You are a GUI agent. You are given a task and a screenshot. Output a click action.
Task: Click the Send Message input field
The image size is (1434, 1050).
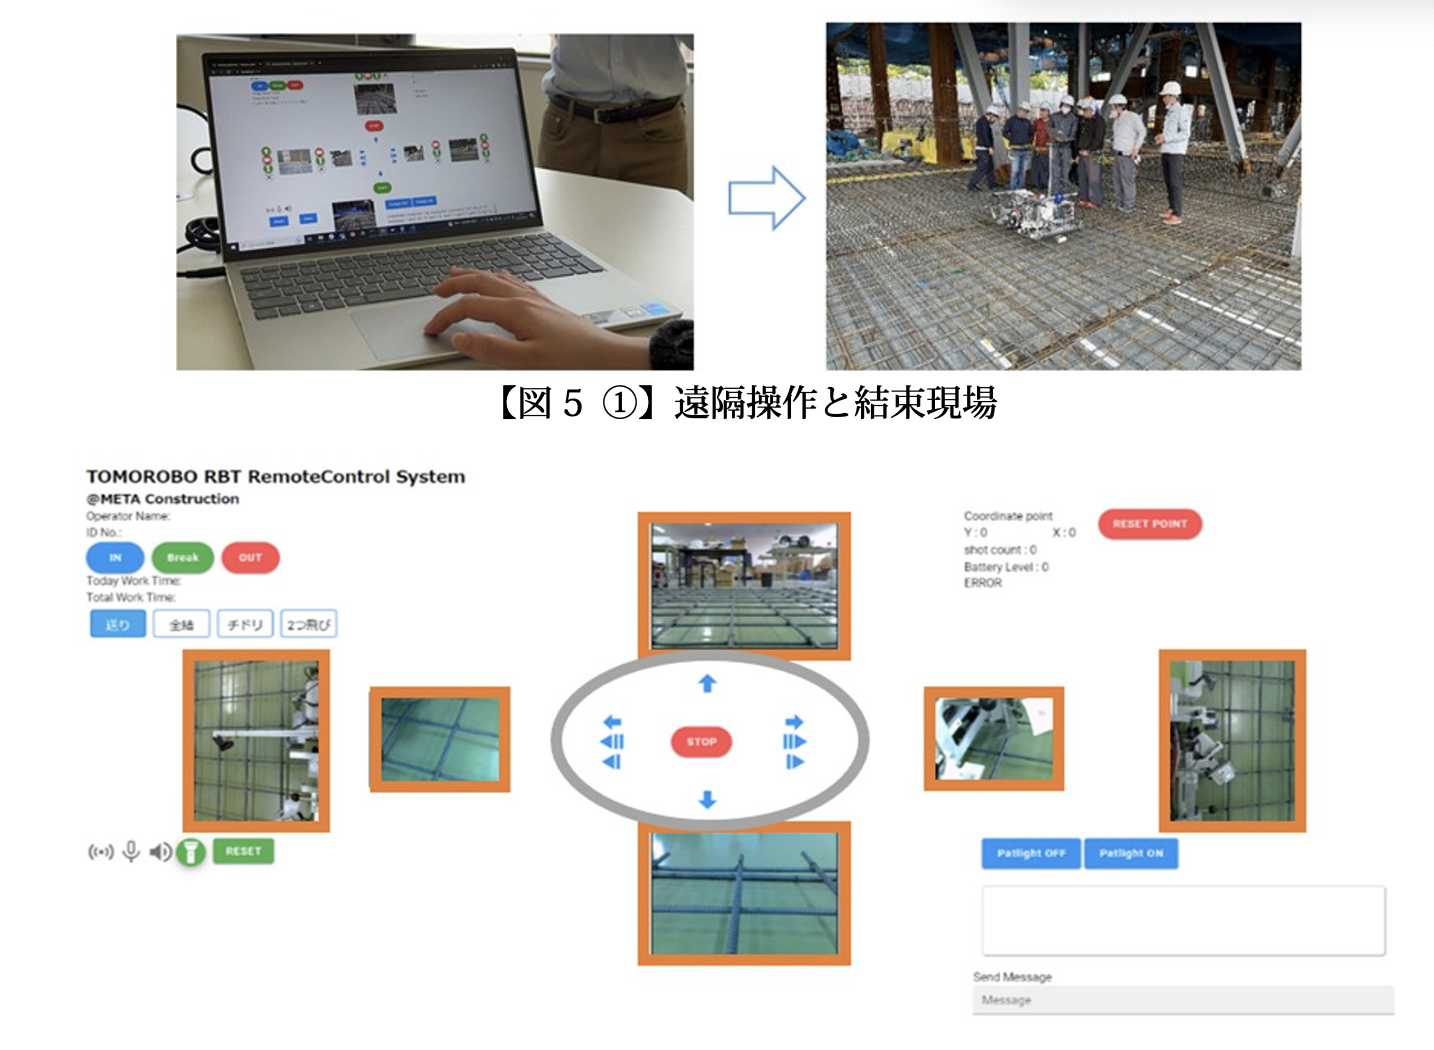coord(1183,1000)
